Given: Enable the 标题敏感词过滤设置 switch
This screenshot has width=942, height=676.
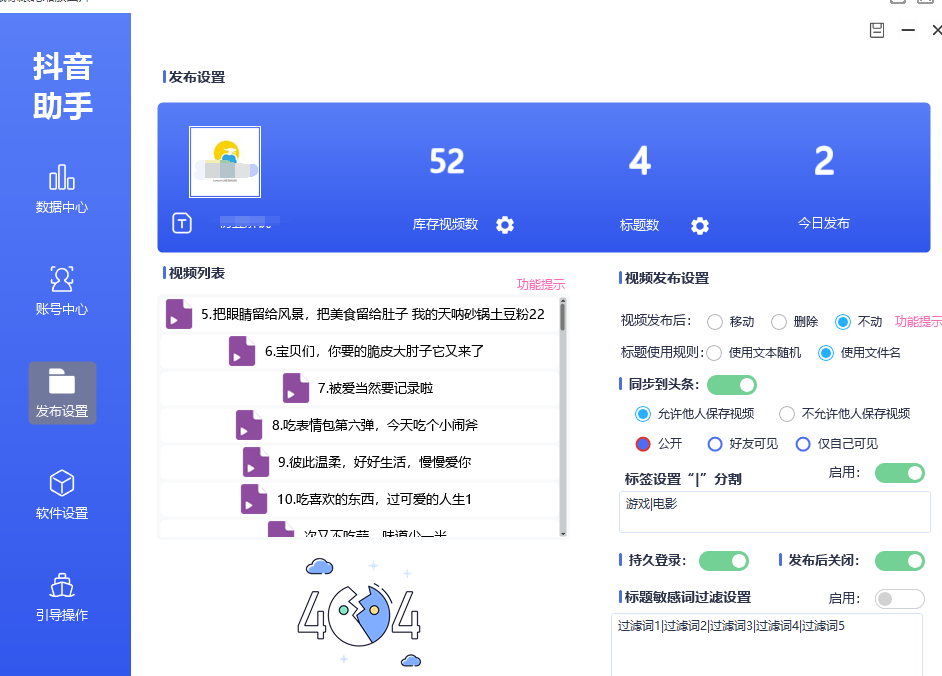Looking at the screenshot, I should [x=899, y=598].
